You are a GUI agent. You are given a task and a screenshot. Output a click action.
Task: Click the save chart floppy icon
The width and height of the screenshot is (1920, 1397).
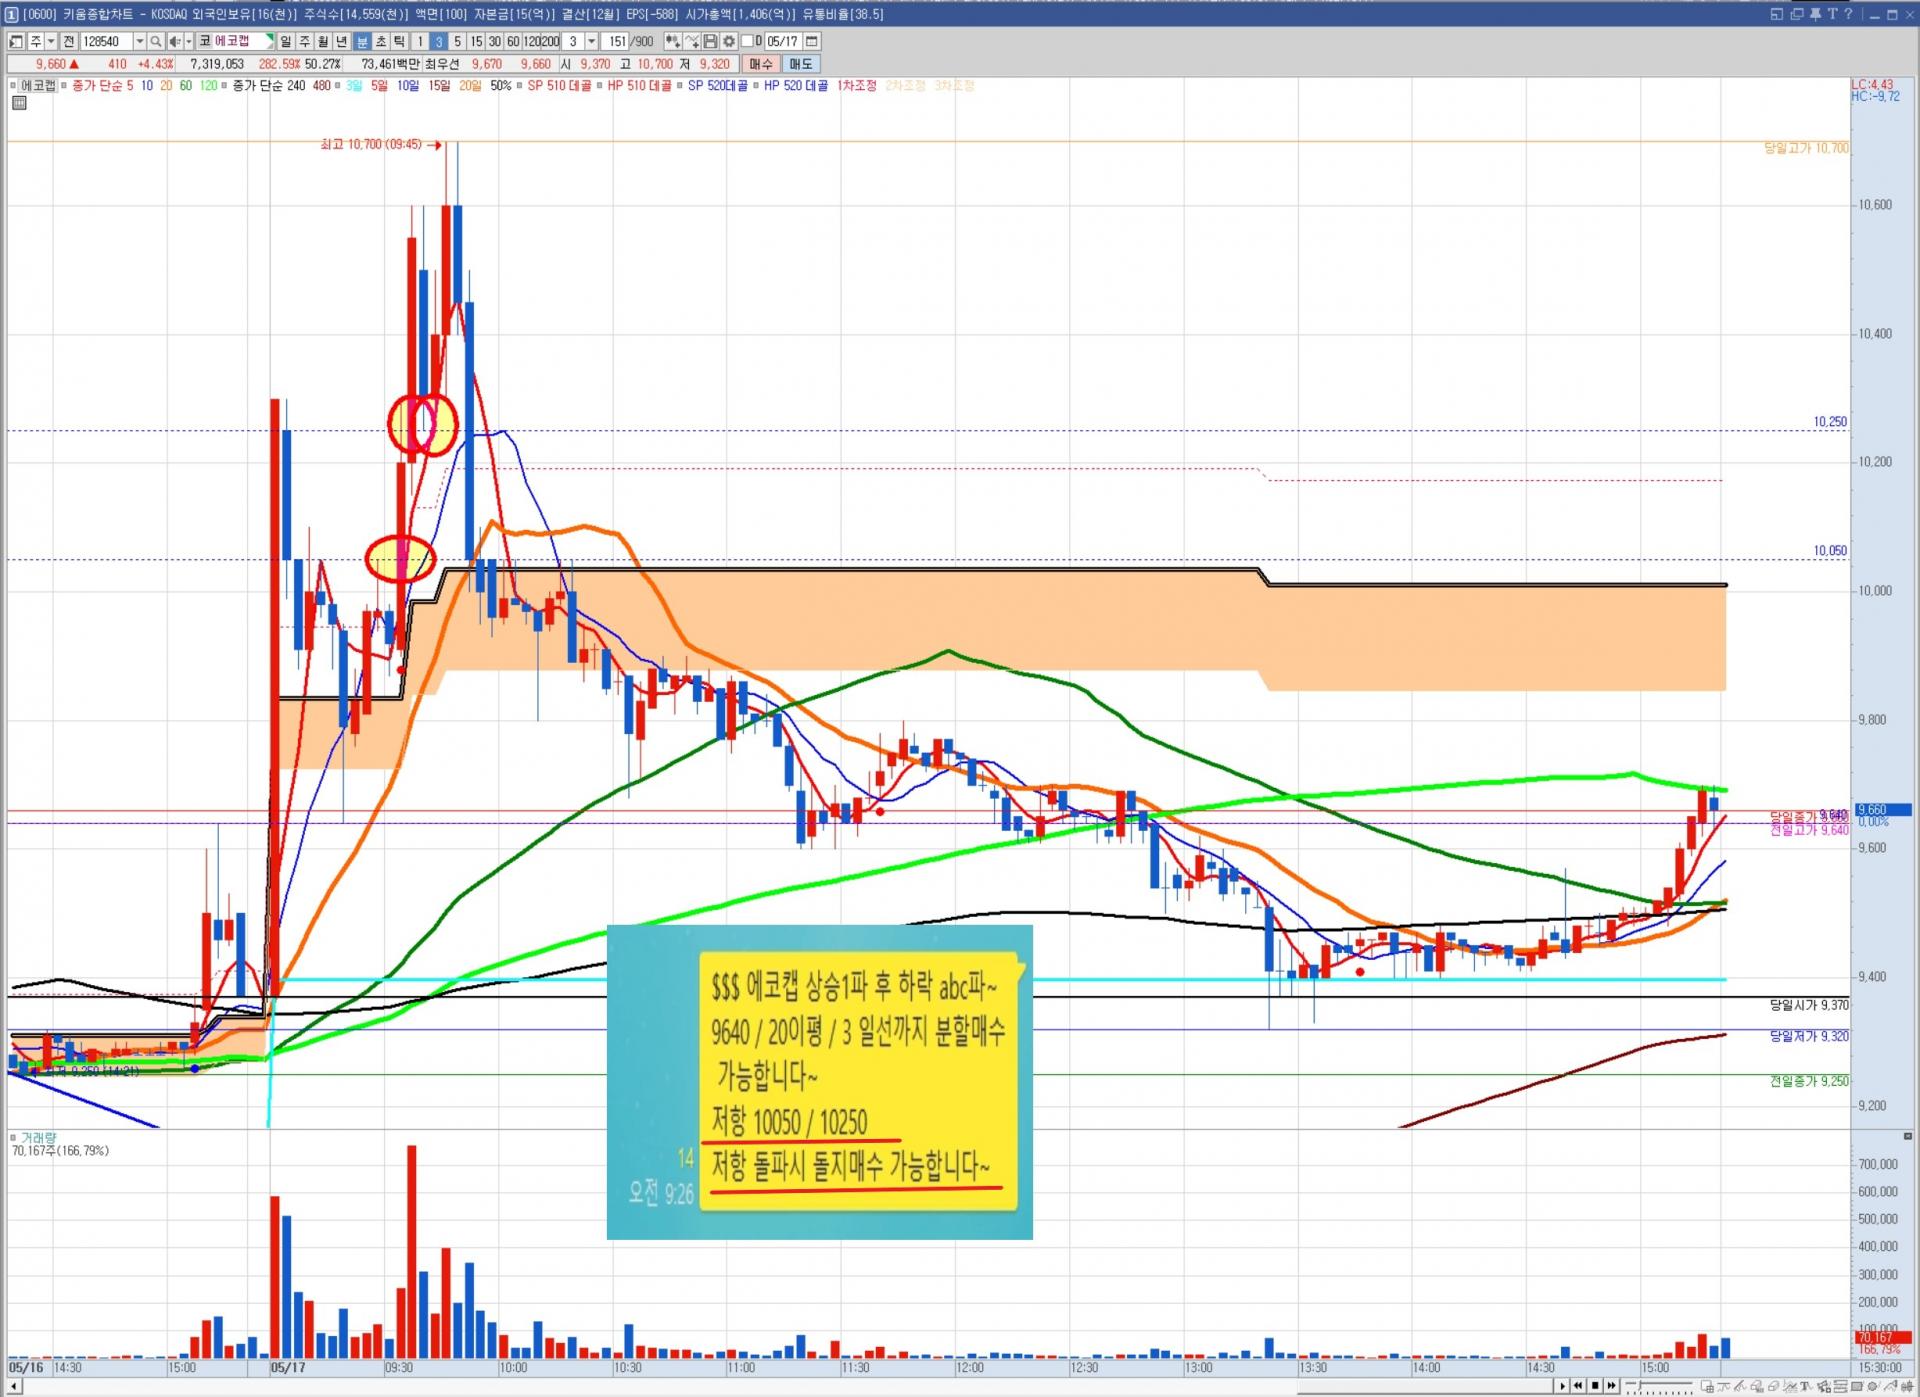pyautogui.click(x=710, y=41)
